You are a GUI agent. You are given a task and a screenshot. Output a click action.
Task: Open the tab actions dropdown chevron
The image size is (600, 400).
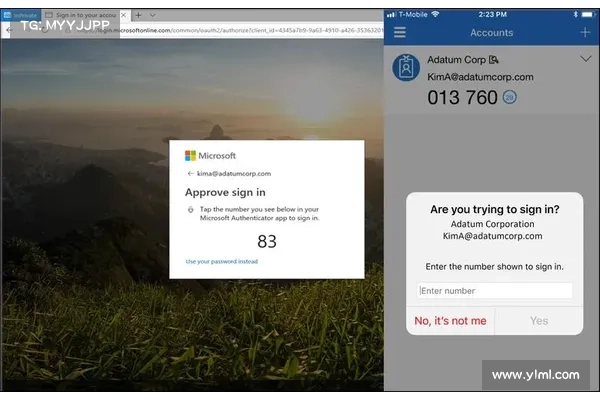(x=152, y=15)
